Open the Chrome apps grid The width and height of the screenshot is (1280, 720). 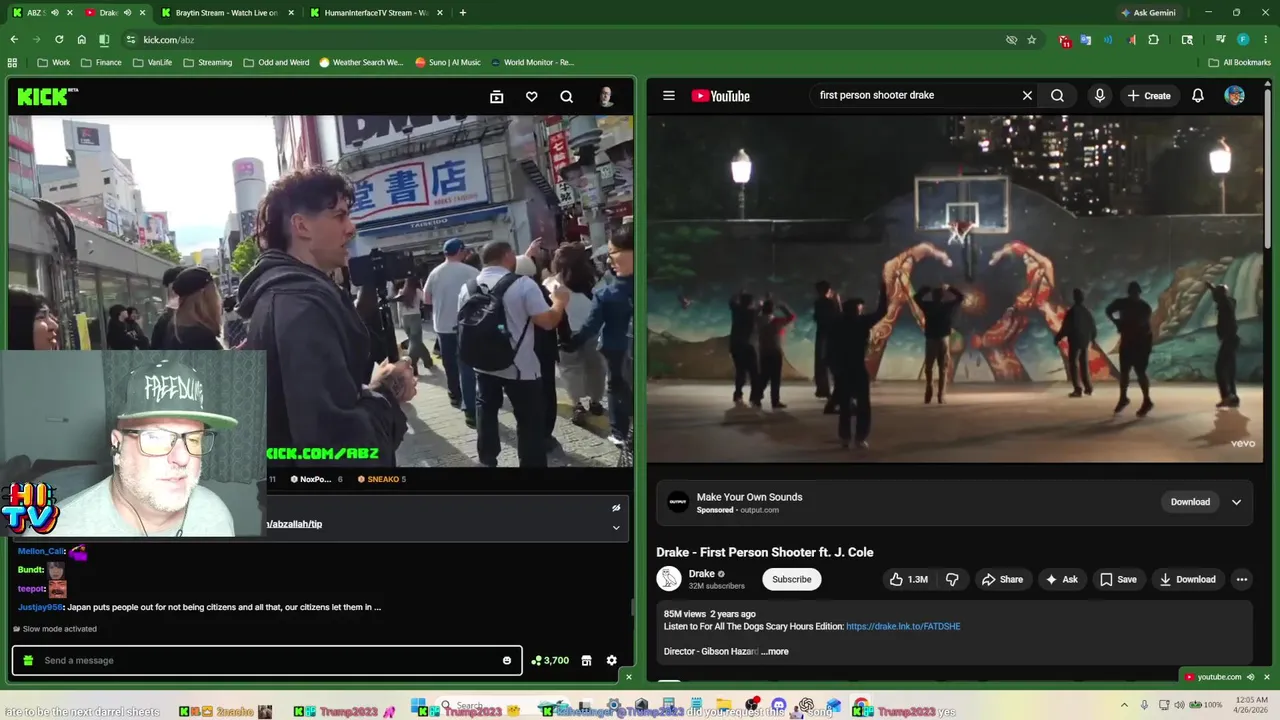[12, 62]
